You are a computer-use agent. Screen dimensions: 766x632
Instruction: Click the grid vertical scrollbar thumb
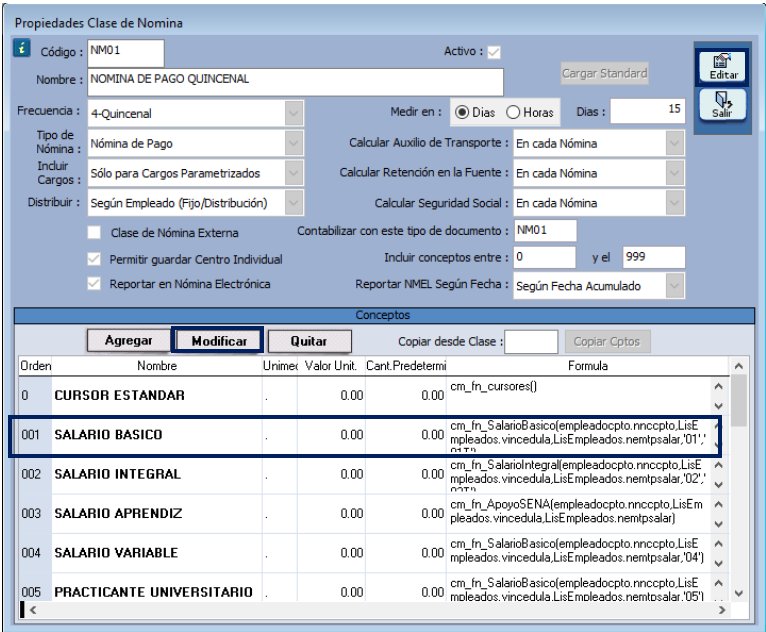tap(739, 400)
